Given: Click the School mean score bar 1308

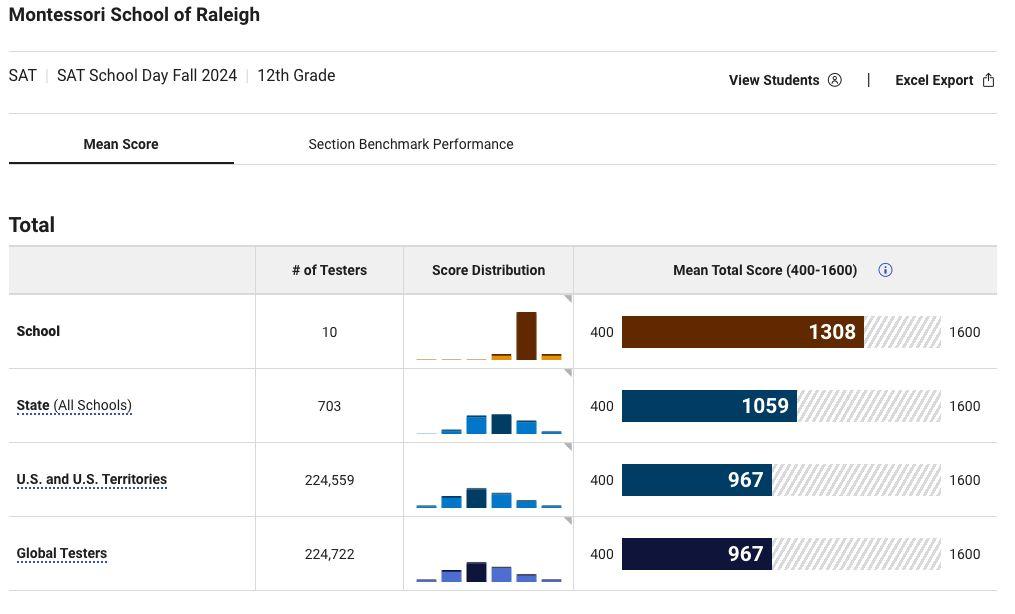Looking at the screenshot, I should coord(742,332).
